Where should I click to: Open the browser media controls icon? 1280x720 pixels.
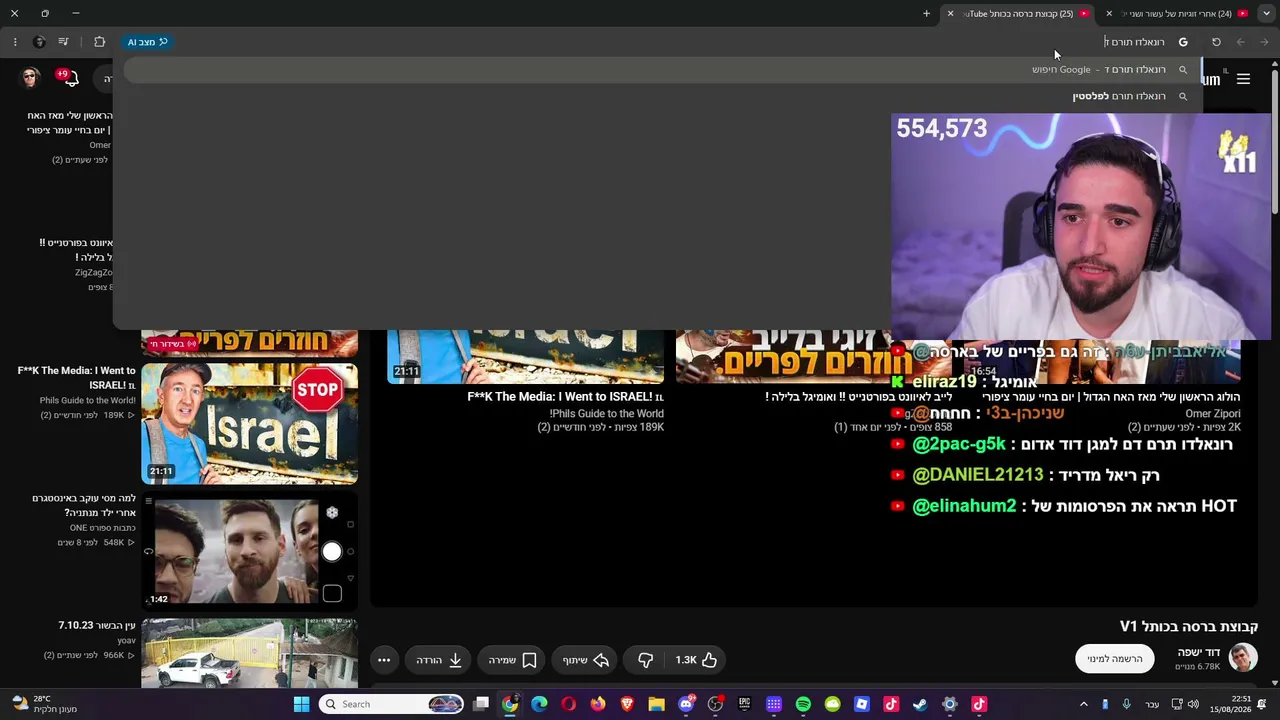click(63, 42)
